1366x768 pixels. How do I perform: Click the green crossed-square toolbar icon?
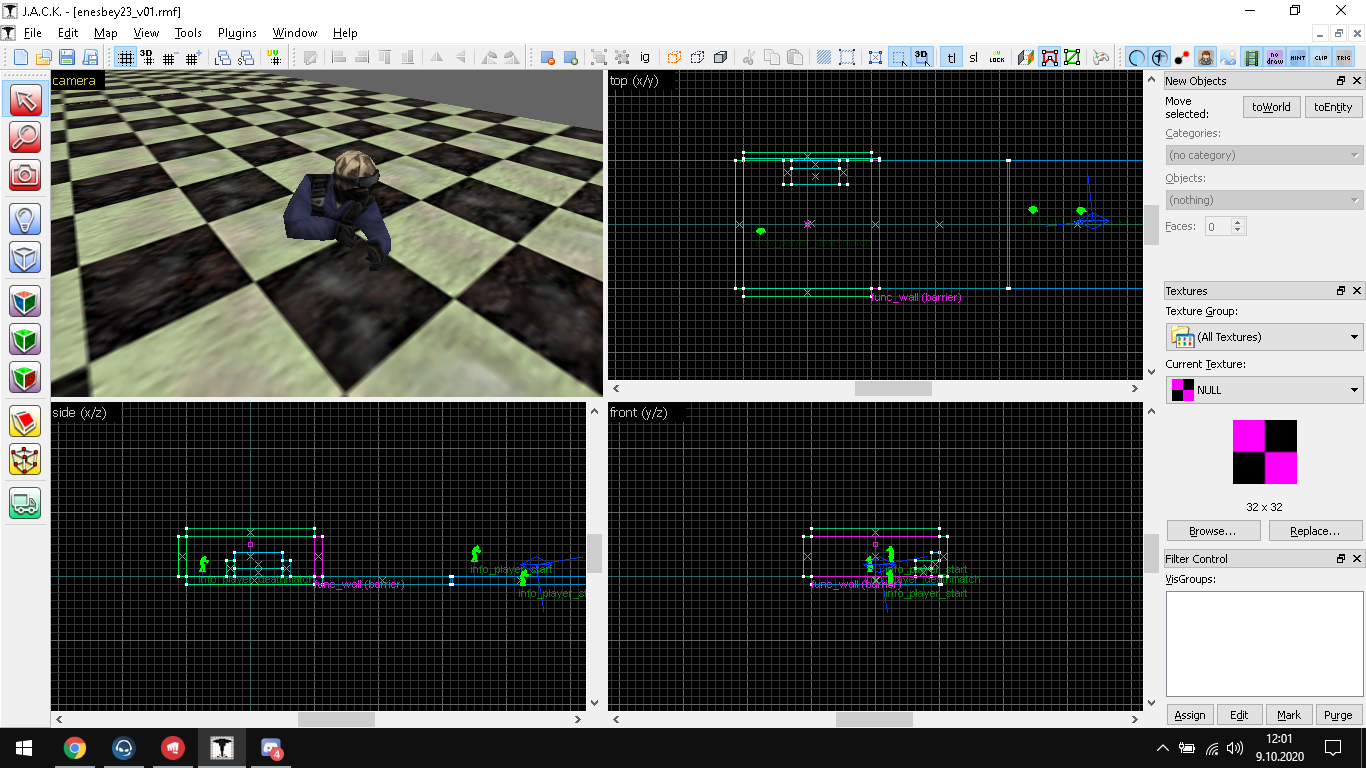click(x=1072, y=57)
